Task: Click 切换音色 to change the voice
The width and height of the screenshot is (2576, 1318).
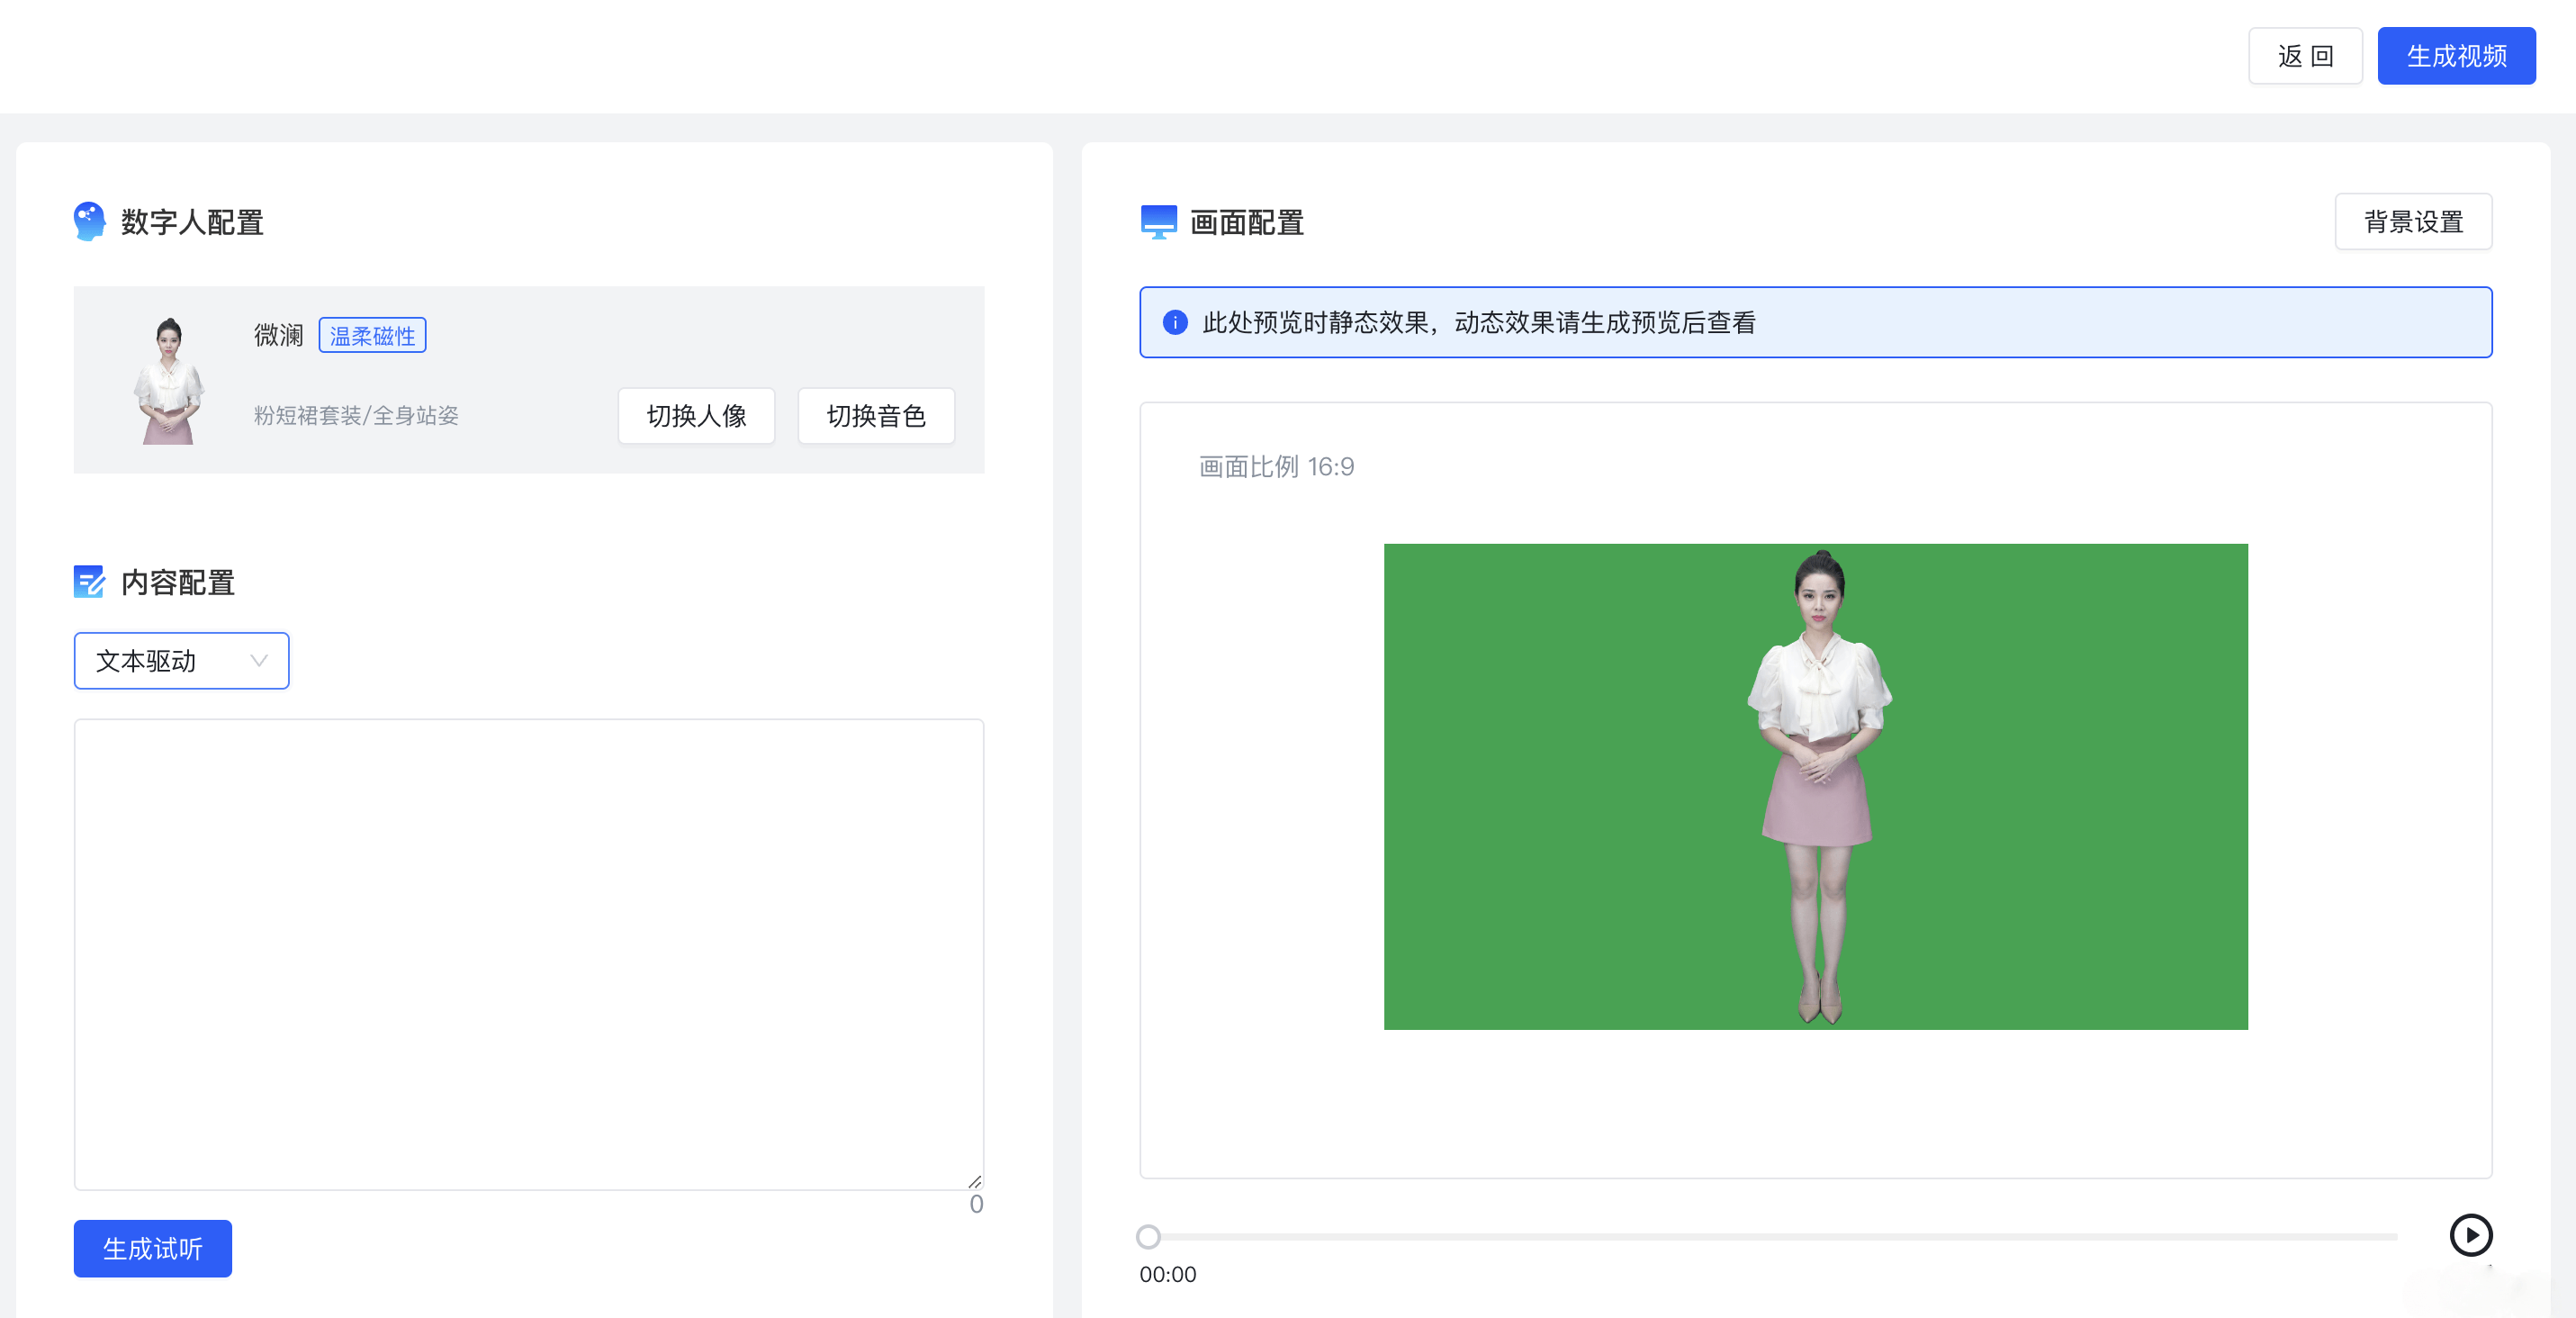Action: (x=876, y=416)
